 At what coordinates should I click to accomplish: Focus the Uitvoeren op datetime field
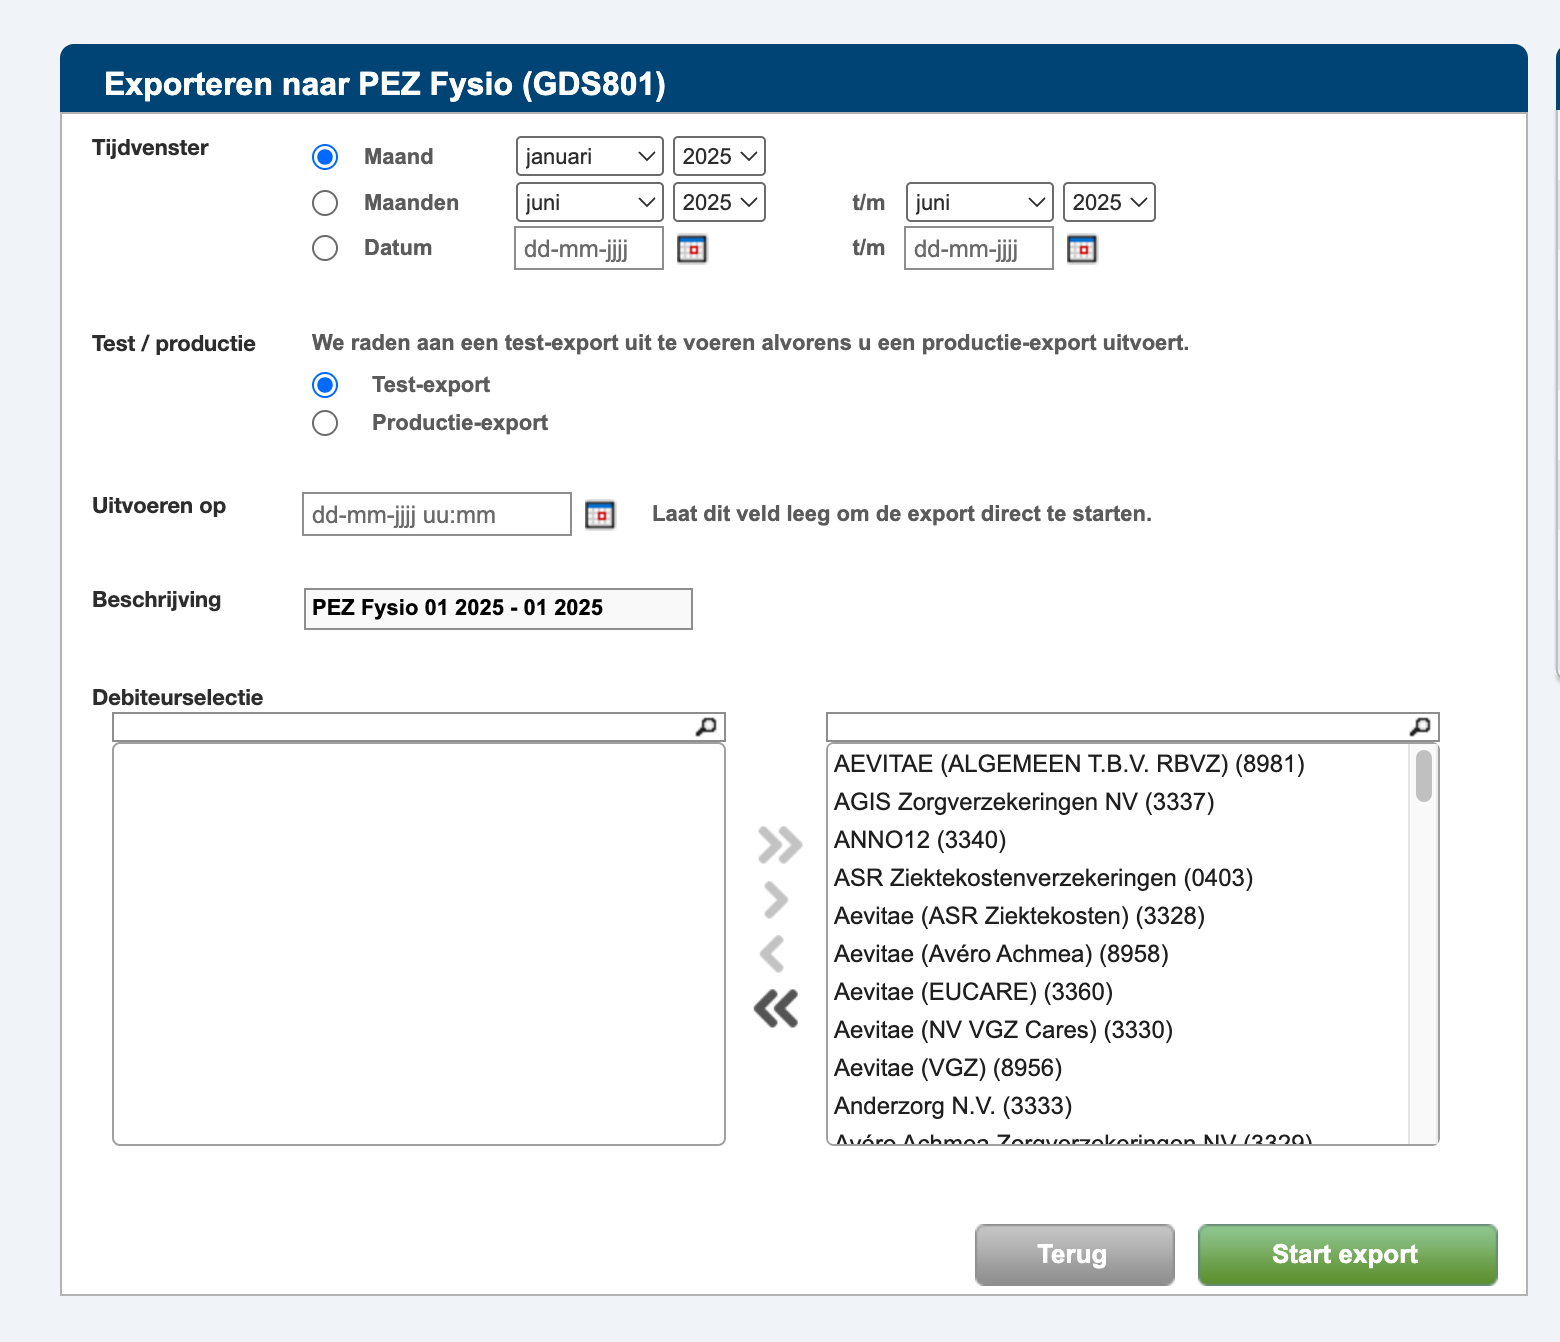point(437,514)
